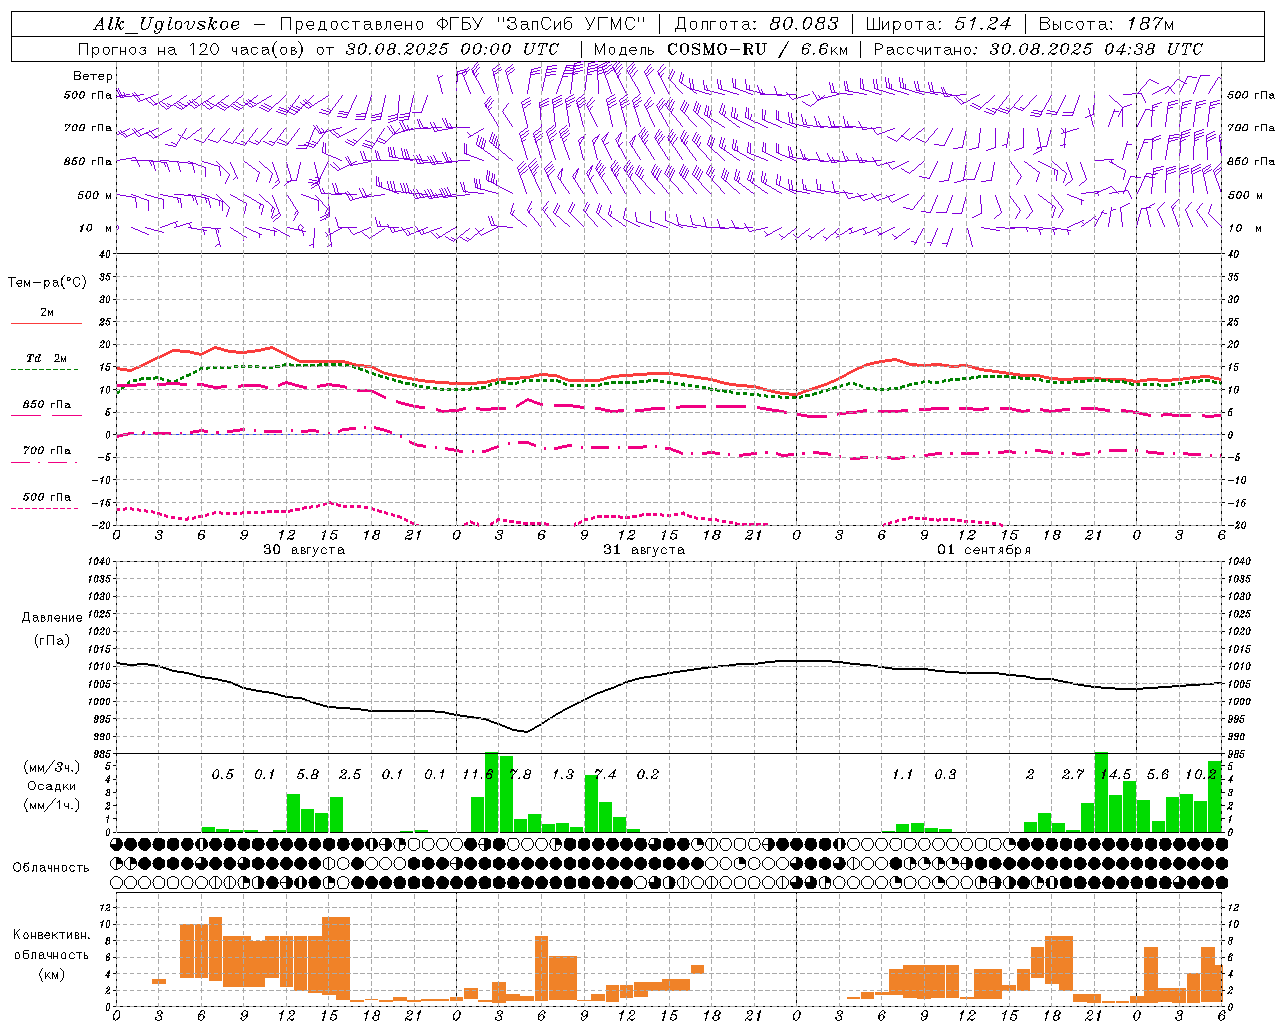Click the 'Осадки' precipitation label

pos(52,786)
